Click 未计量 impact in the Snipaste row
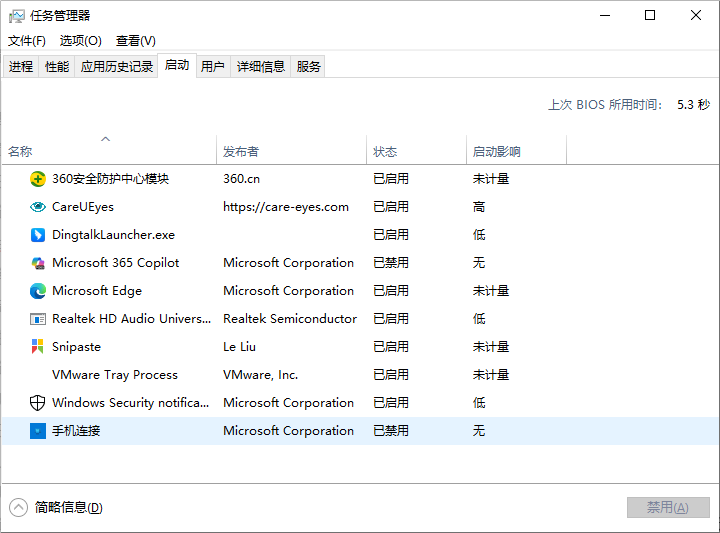This screenshot has height=533, width=720. point(491,347)
